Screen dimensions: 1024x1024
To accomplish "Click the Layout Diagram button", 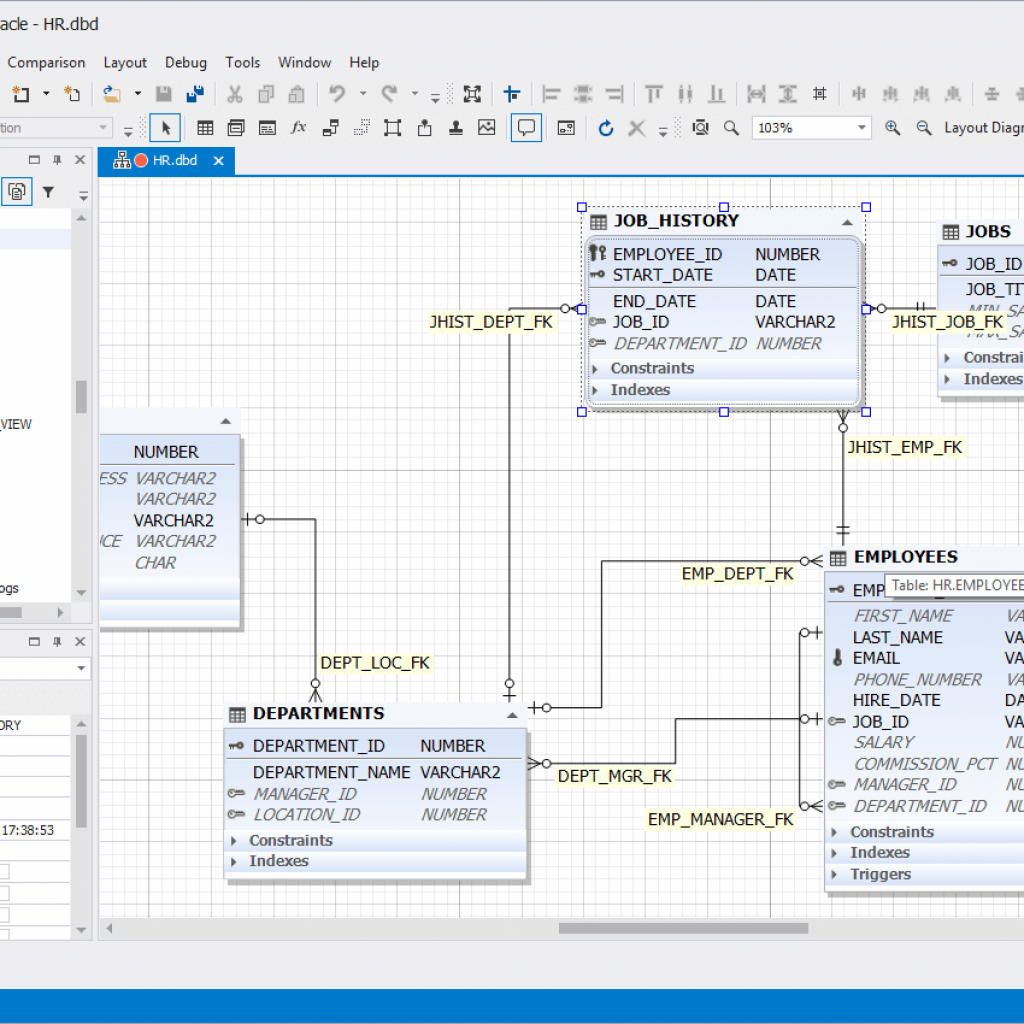I will (x=984, y=128).
